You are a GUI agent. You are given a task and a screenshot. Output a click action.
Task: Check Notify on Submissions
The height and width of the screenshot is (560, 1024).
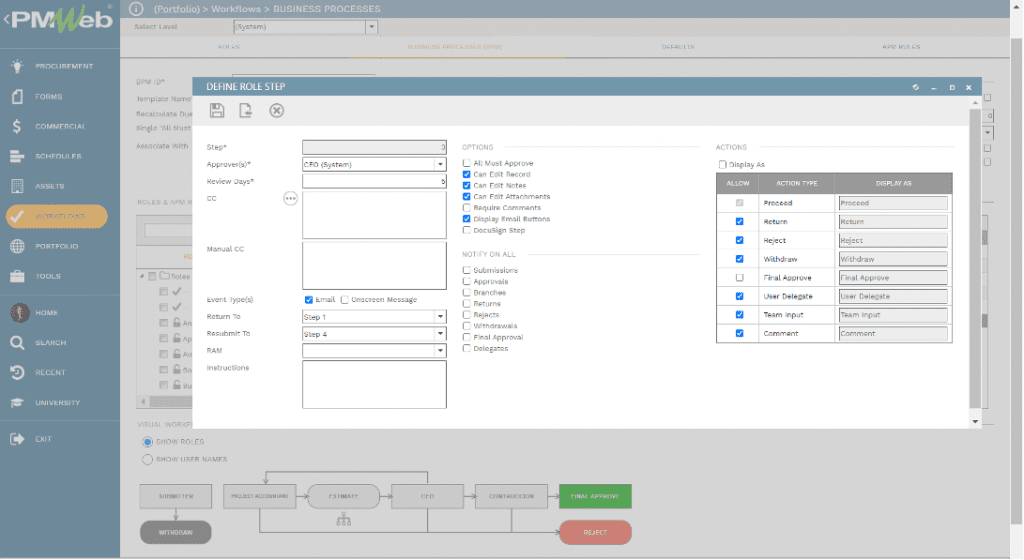466,270
